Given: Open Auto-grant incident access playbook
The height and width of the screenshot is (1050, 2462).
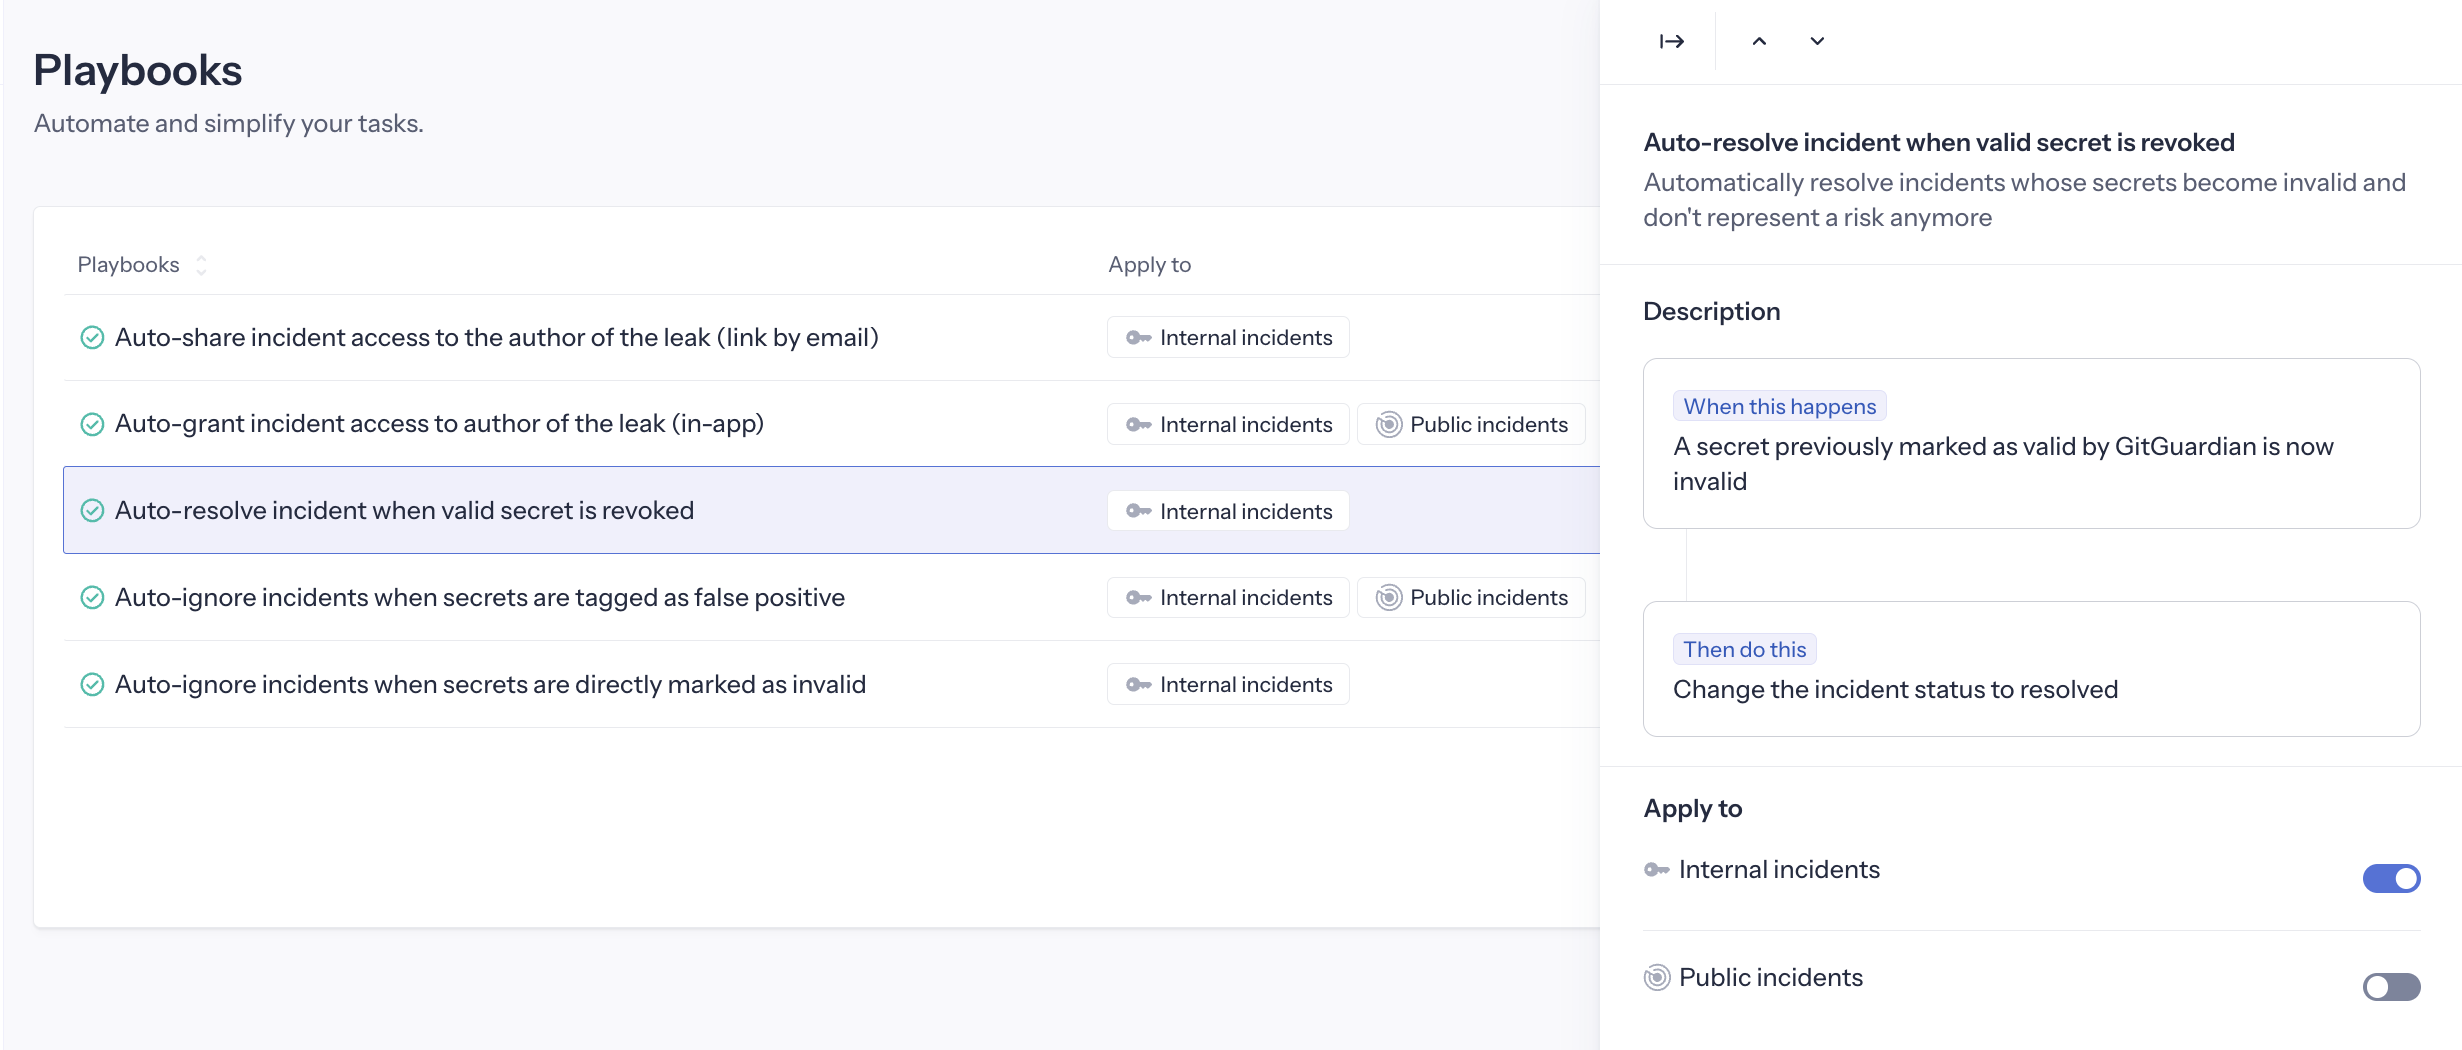Looking at the screenshot, I should (x=439, y=424).
